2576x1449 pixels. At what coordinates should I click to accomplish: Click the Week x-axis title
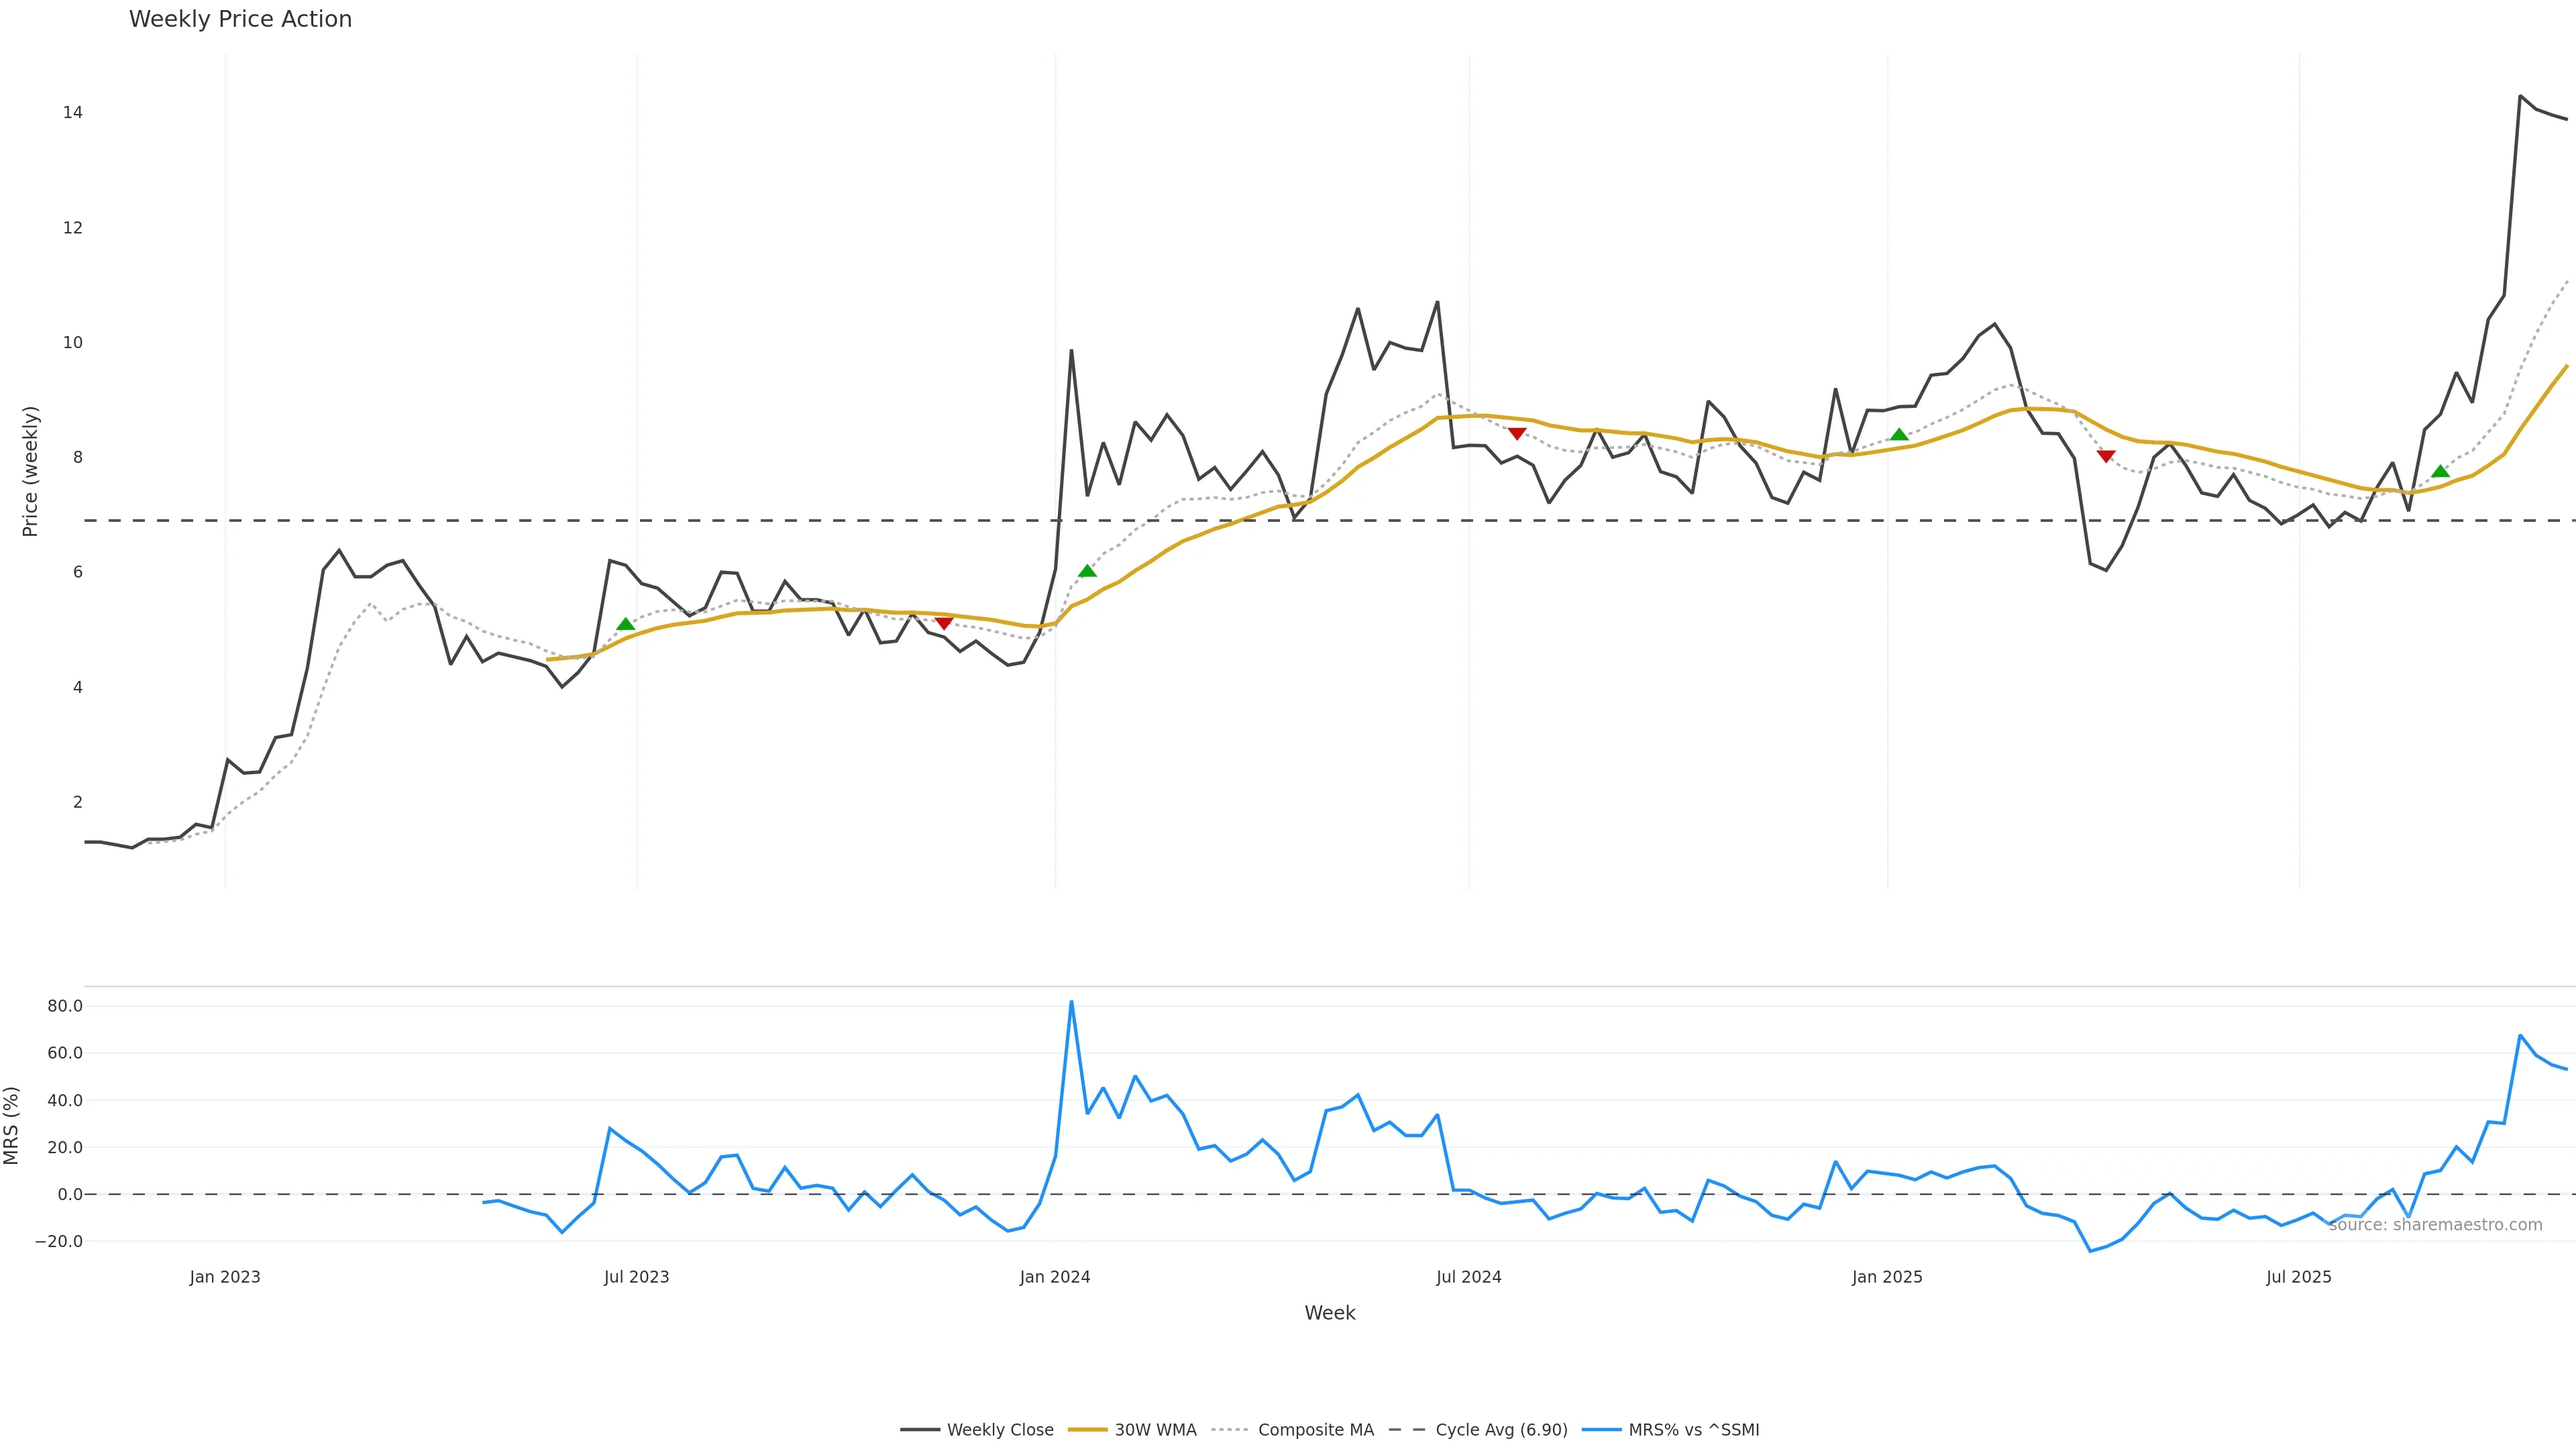pos(1329,1313)
